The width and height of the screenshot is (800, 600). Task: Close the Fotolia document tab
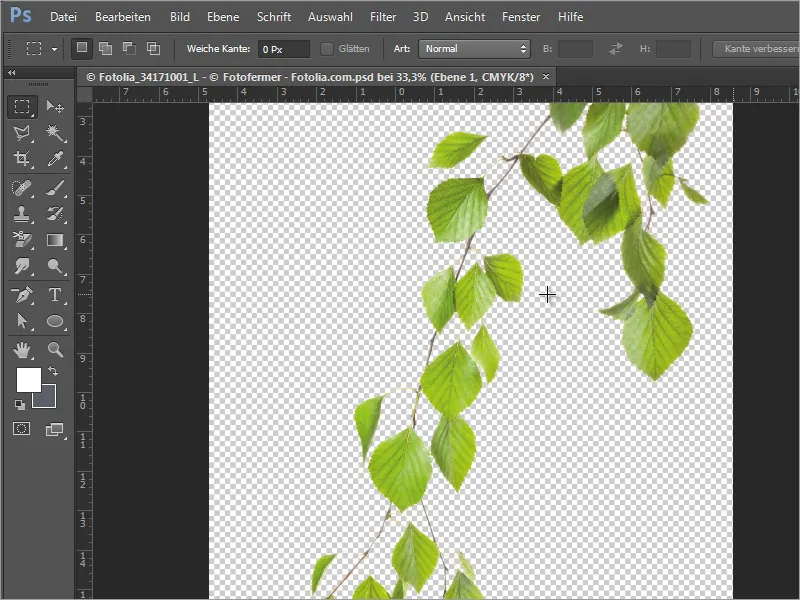coord(546,77)
